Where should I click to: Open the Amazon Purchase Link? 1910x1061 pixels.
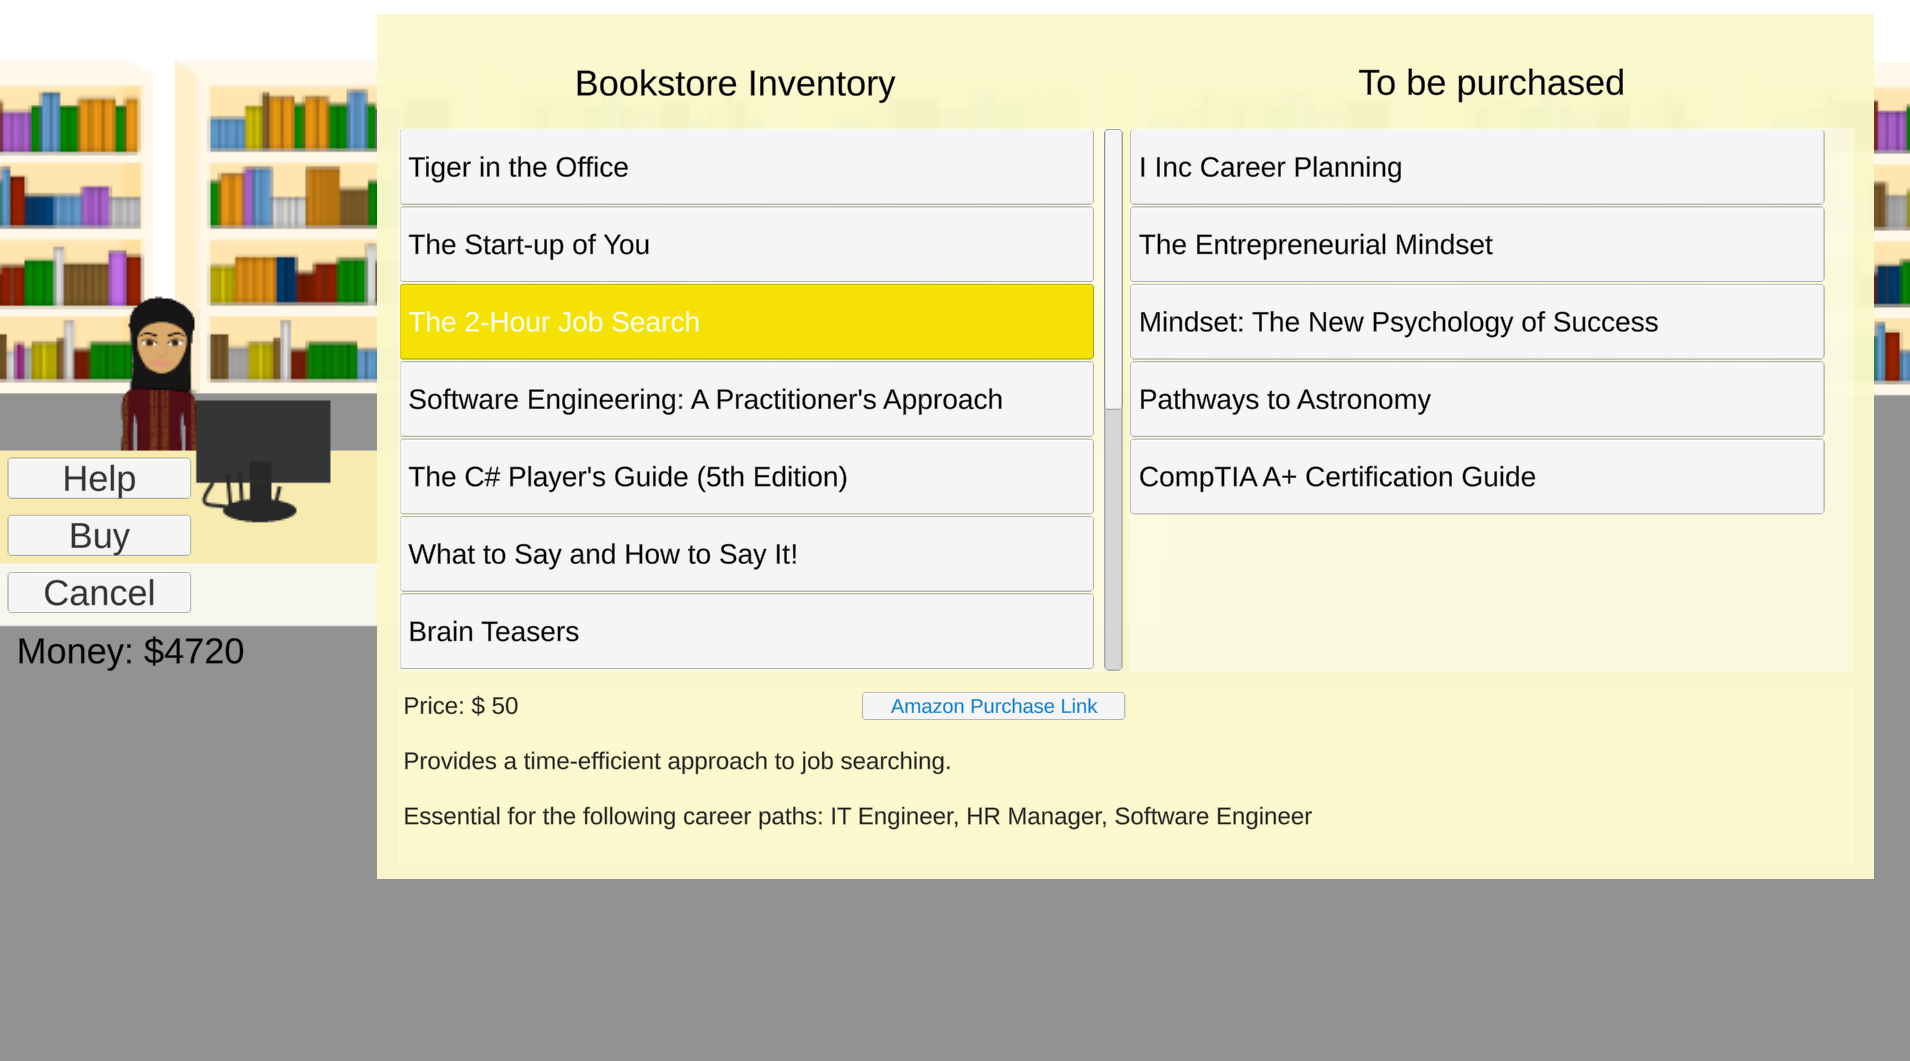(x=993, y=706)
